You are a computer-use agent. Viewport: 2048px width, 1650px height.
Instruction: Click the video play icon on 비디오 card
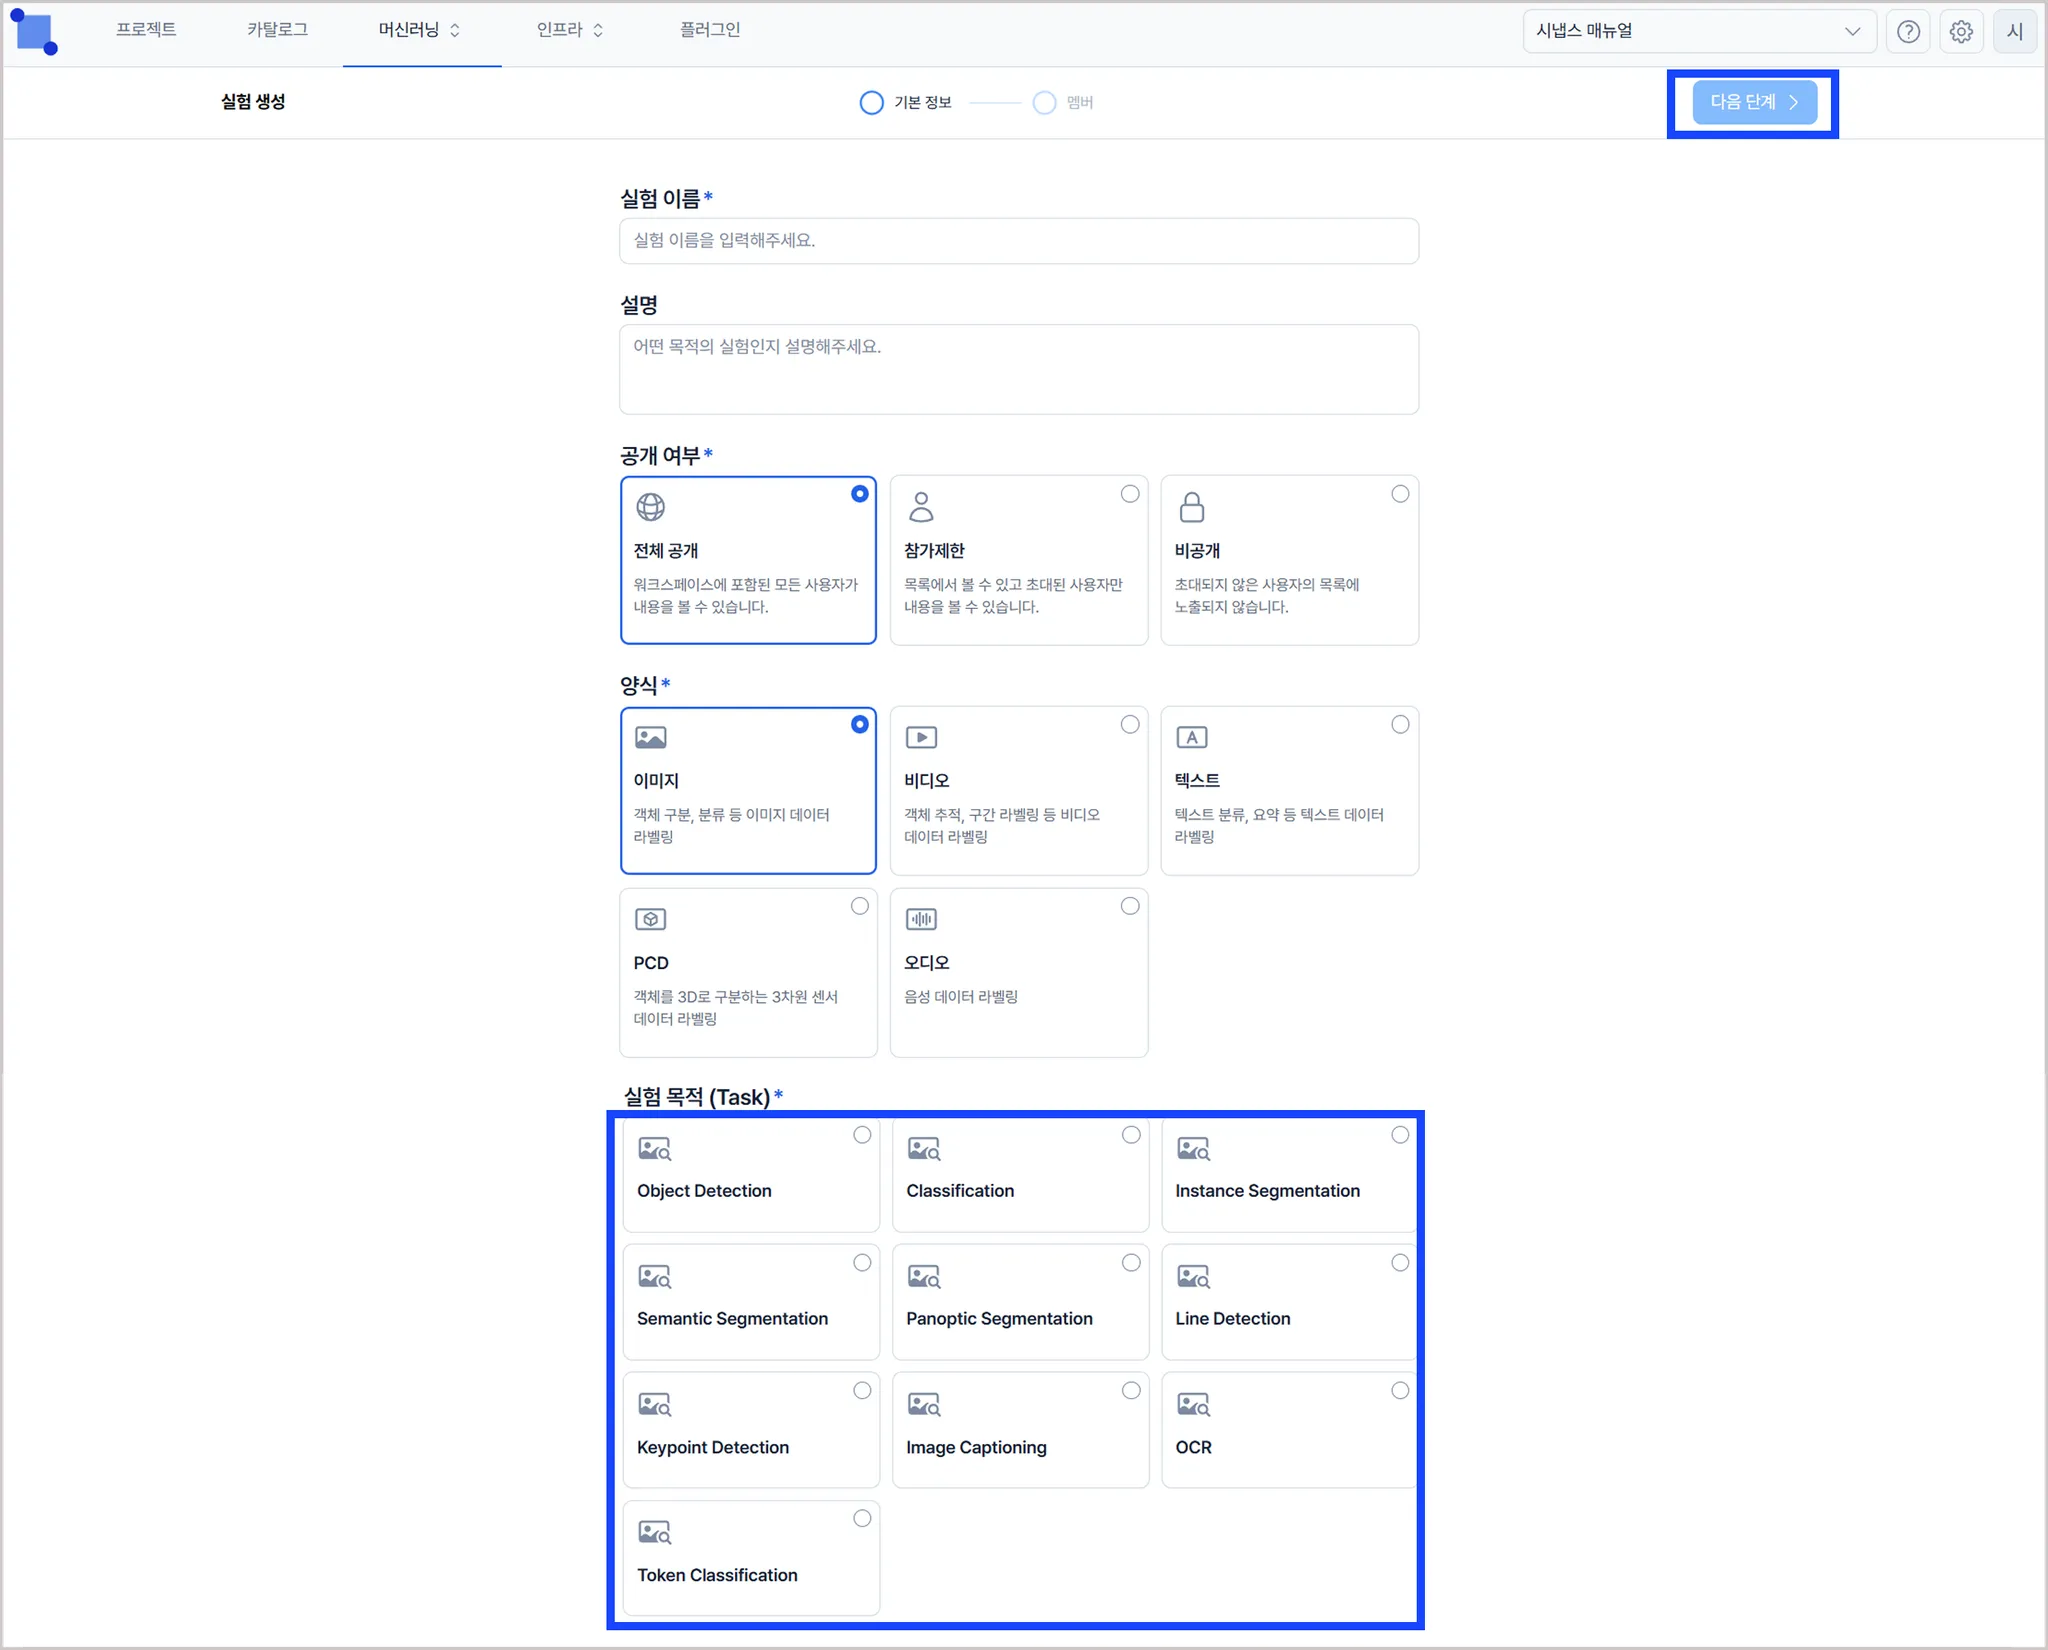(x=921, y=738)
